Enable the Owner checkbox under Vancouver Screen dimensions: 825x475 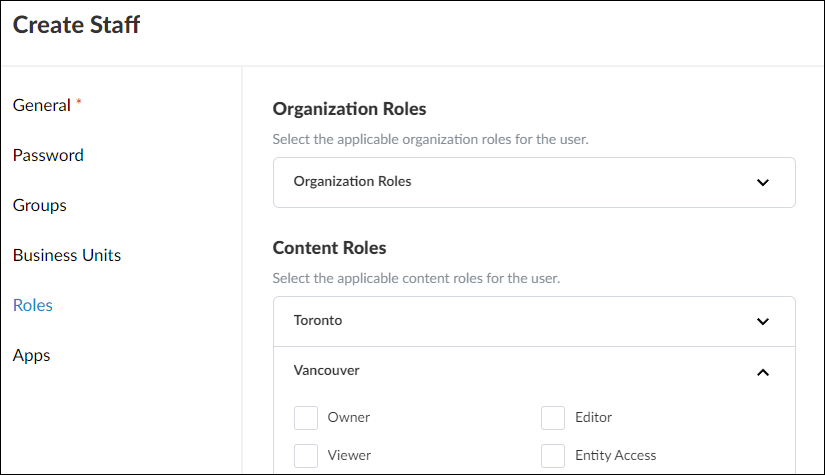pyautogui.click(x=306, y=417)
